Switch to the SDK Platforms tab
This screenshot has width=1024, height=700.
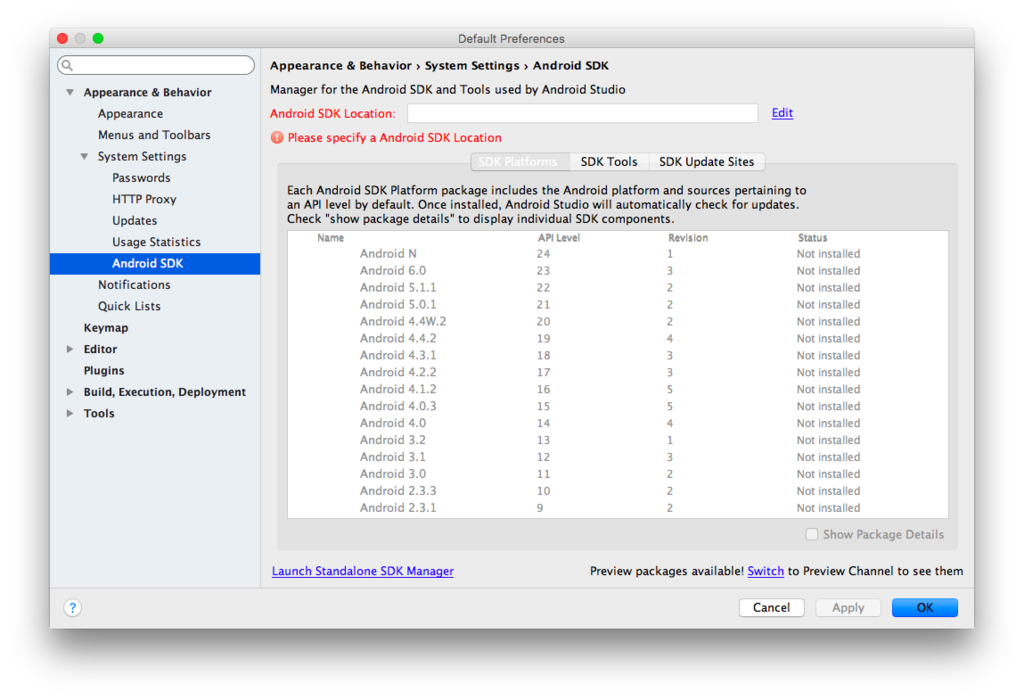coord(520,161)
